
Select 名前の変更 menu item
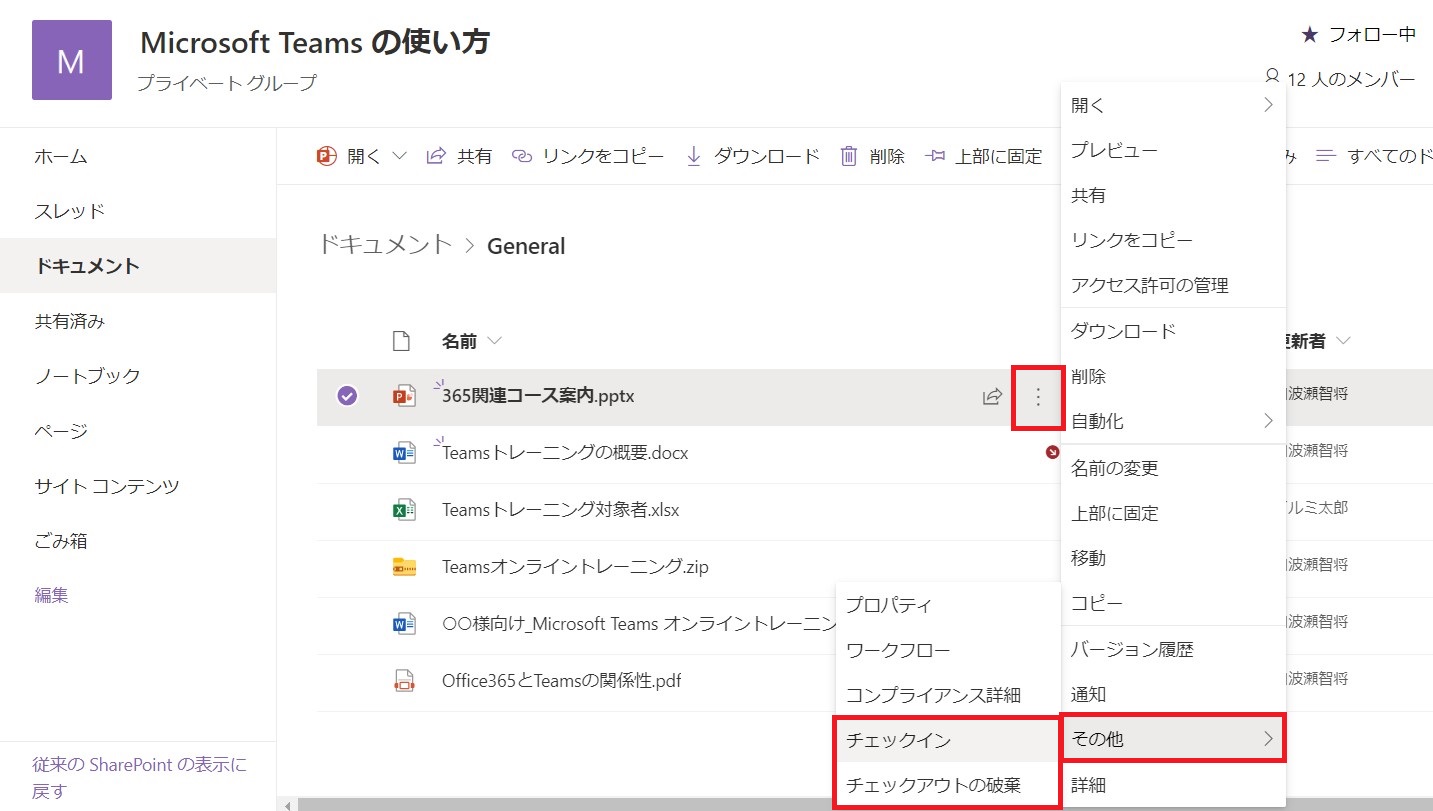(x=1173, y=467)
